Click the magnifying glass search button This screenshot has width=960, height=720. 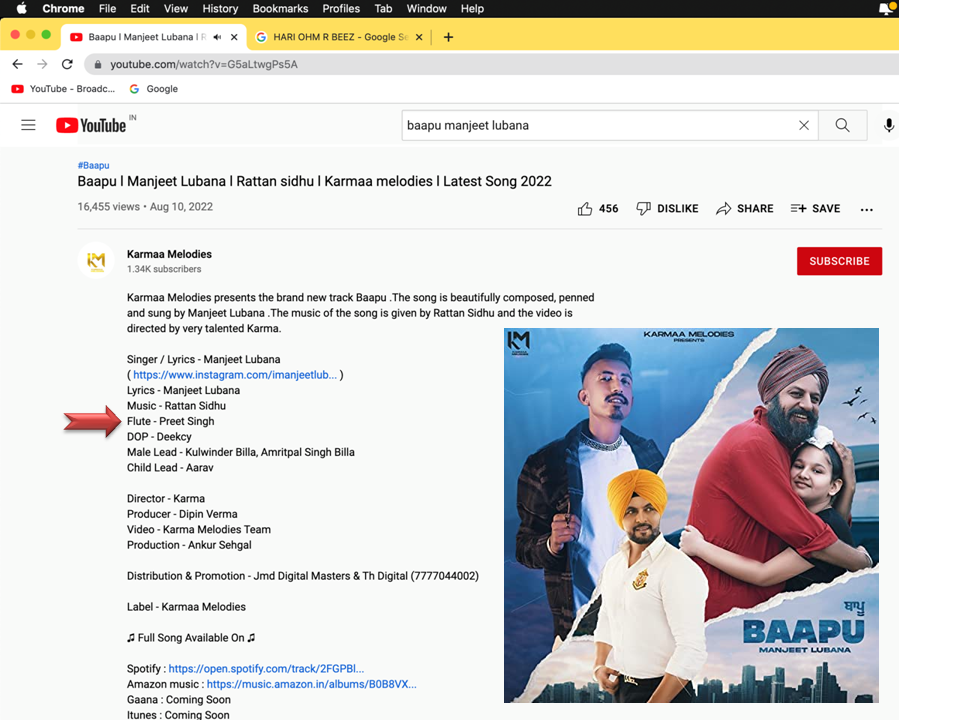(842, 125)
